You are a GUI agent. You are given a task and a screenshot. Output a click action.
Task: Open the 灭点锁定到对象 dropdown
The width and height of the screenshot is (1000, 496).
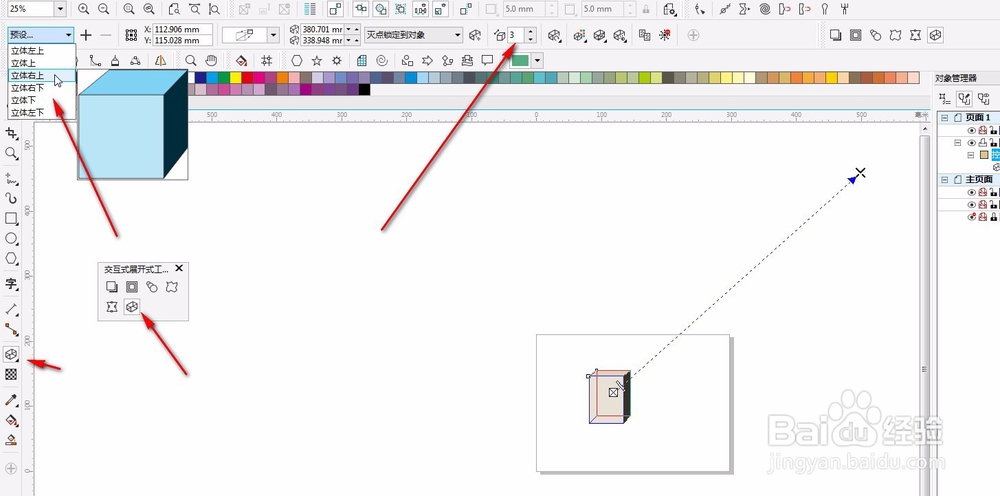pos(457,35)
